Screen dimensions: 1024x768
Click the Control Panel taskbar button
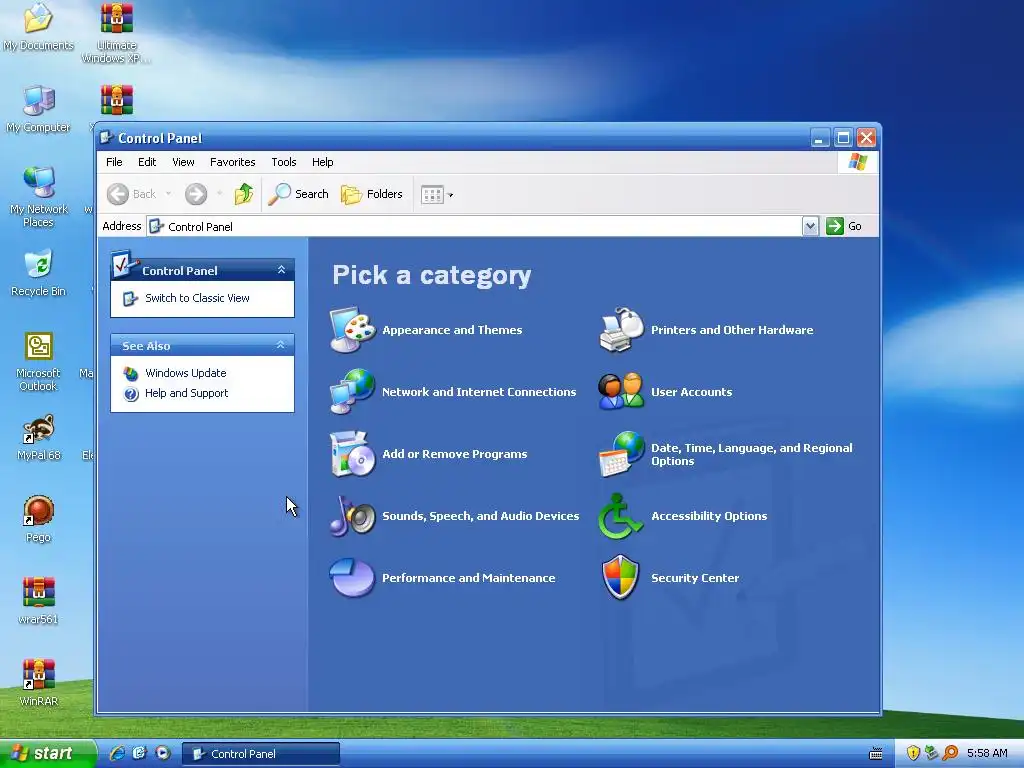261,754
